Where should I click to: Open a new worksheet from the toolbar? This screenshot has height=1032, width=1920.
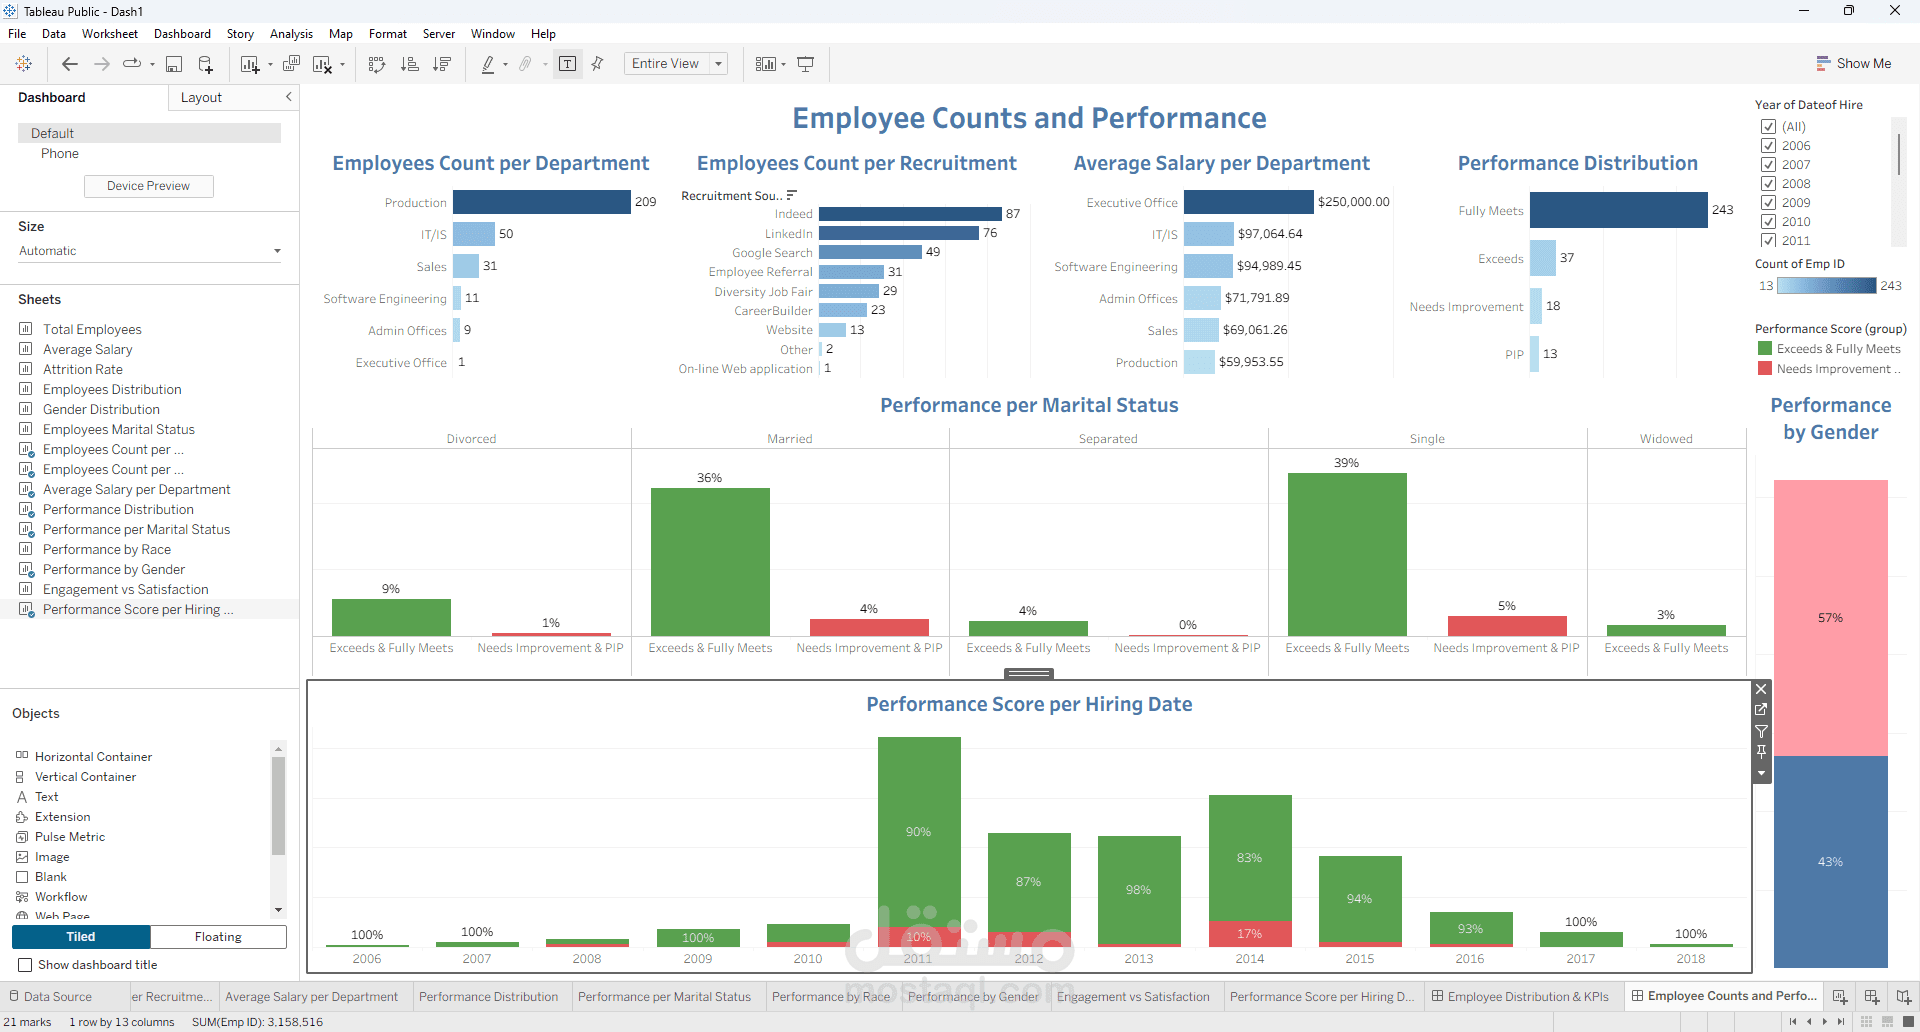(249, 63)
